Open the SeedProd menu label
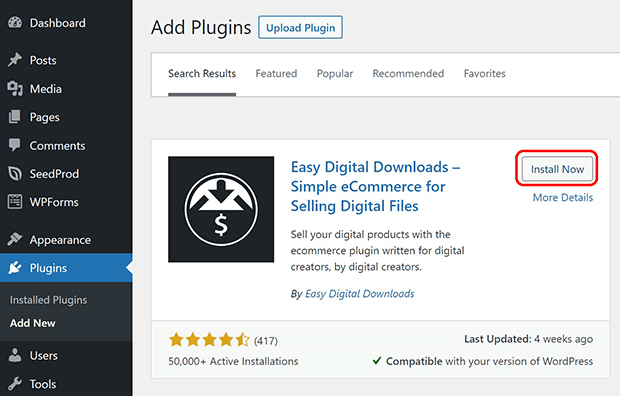This screenshot has width=620, height=396. (54, 174)
